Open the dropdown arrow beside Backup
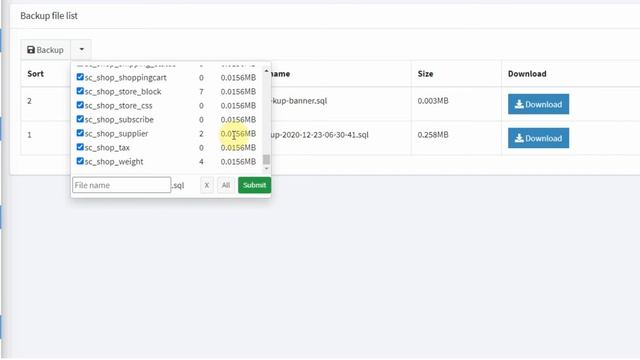 (x=81, y=50)
